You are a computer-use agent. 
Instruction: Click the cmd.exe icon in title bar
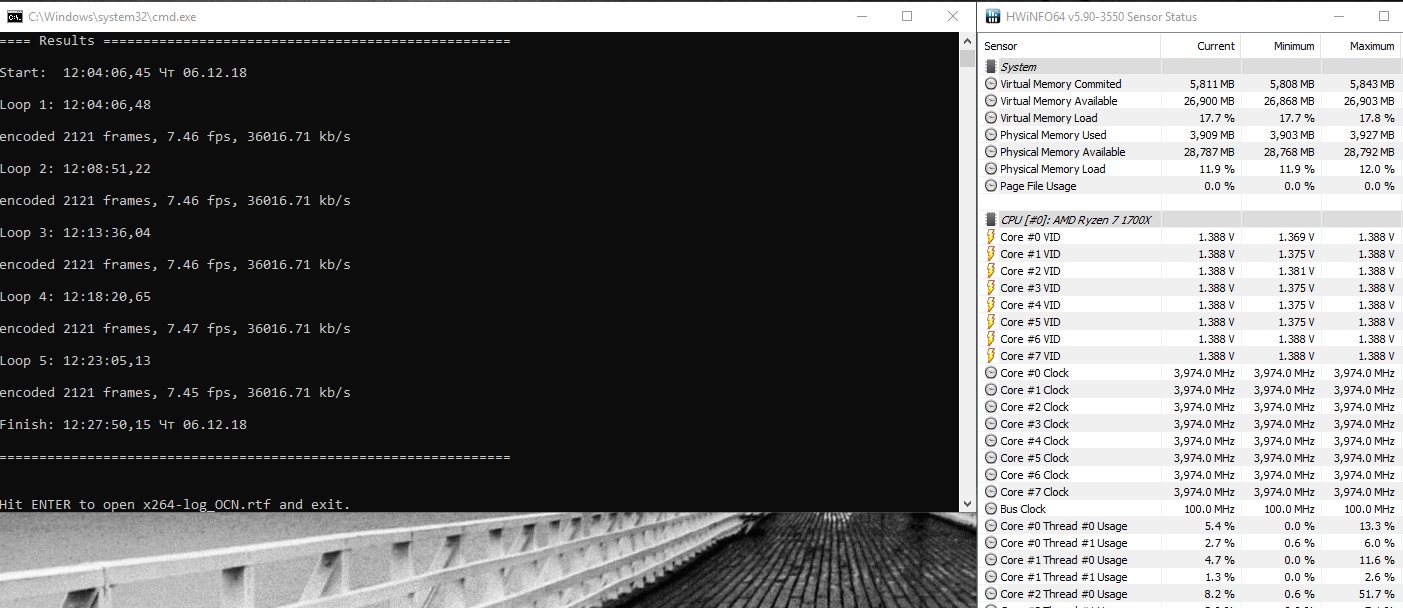[14, 16]
